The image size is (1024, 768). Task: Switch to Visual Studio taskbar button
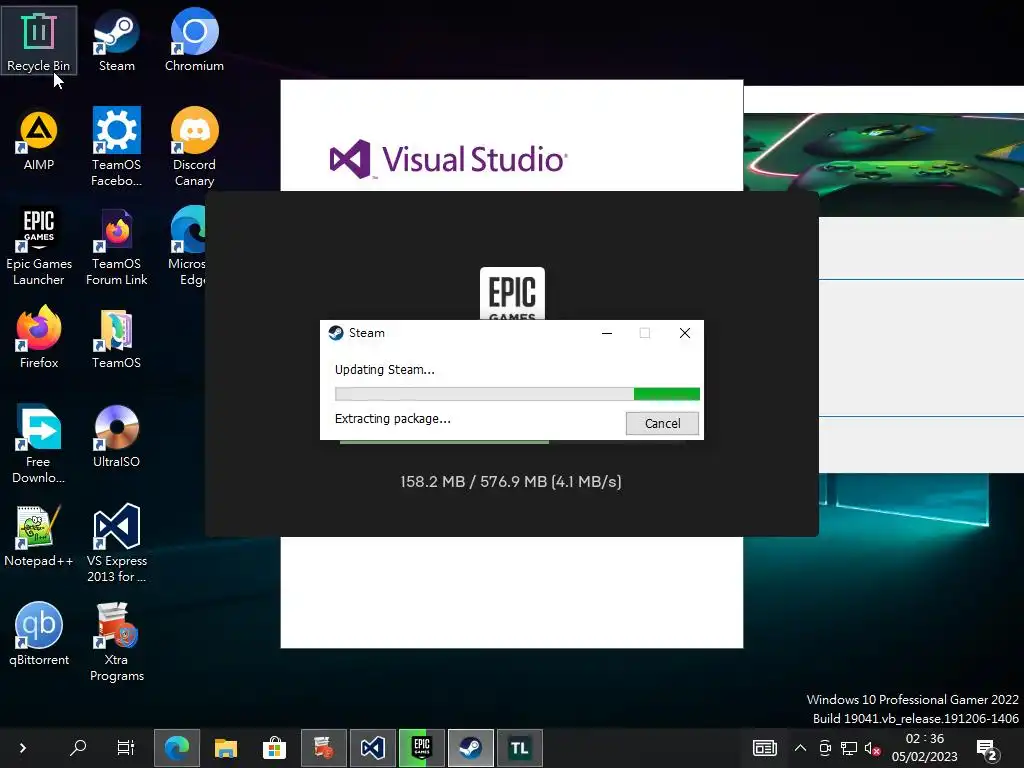click(372, 748)
